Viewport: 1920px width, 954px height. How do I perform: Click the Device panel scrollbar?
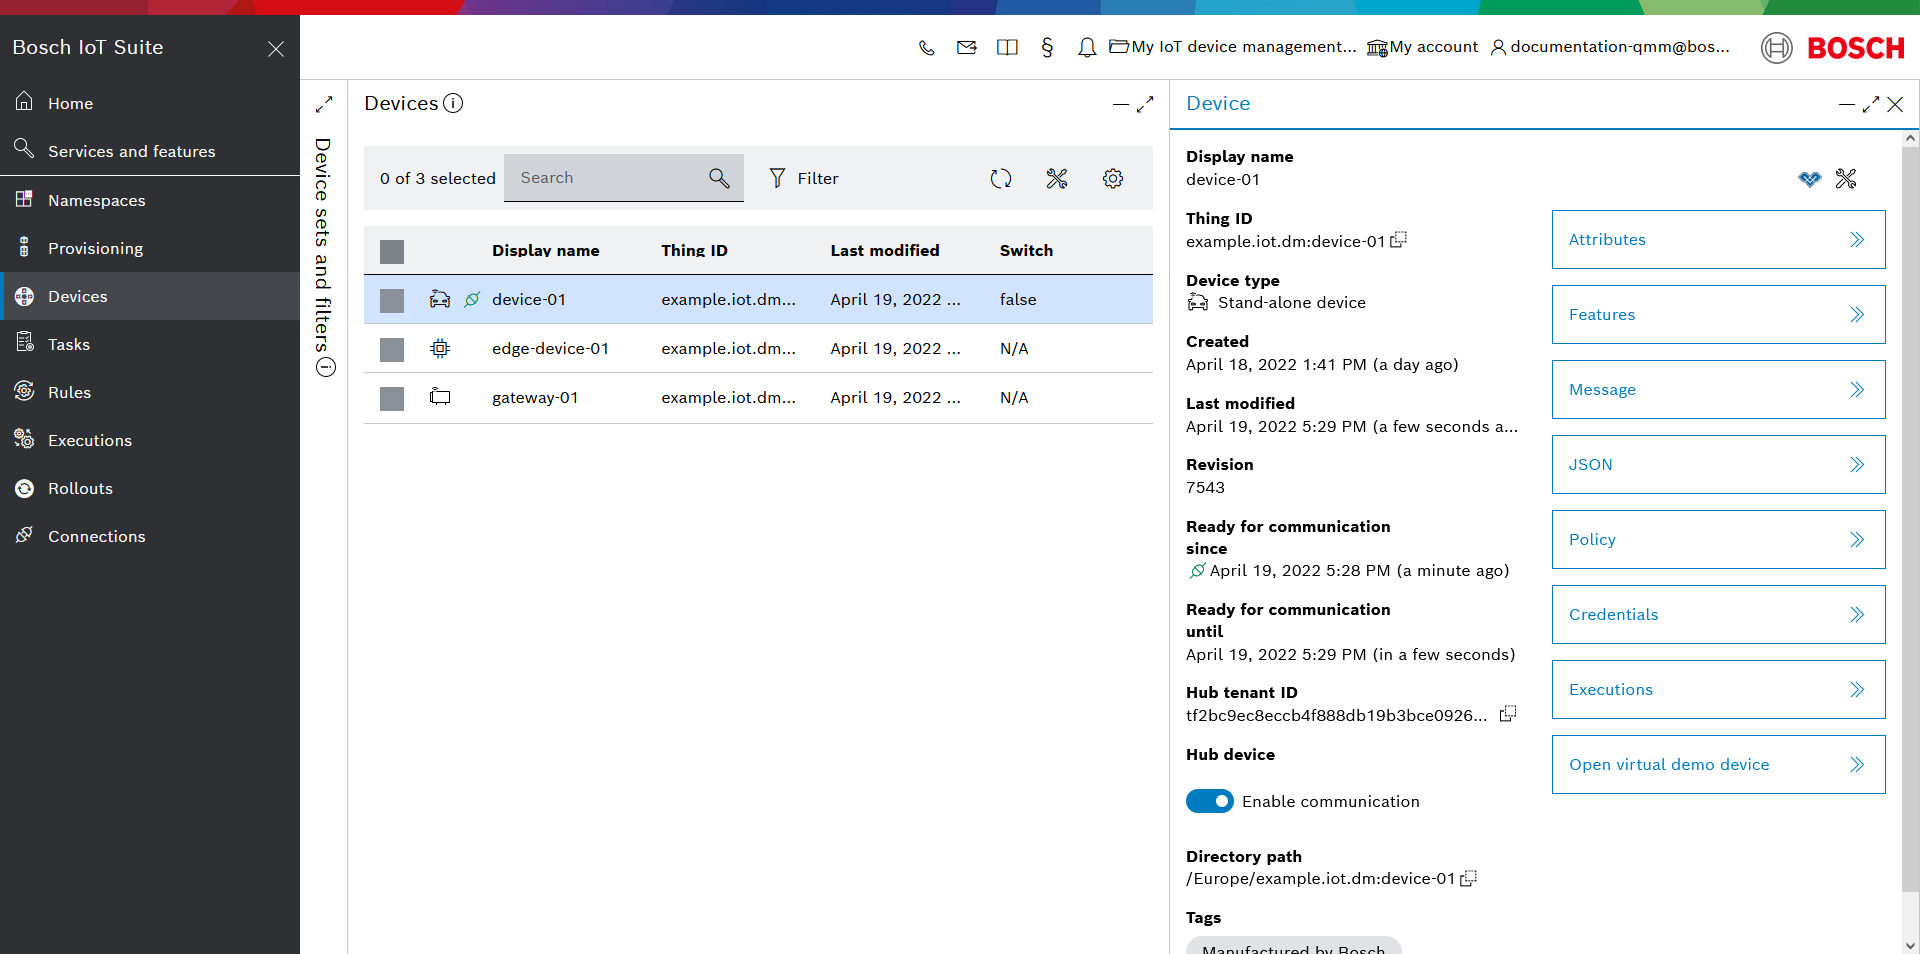pos(1910,520)
